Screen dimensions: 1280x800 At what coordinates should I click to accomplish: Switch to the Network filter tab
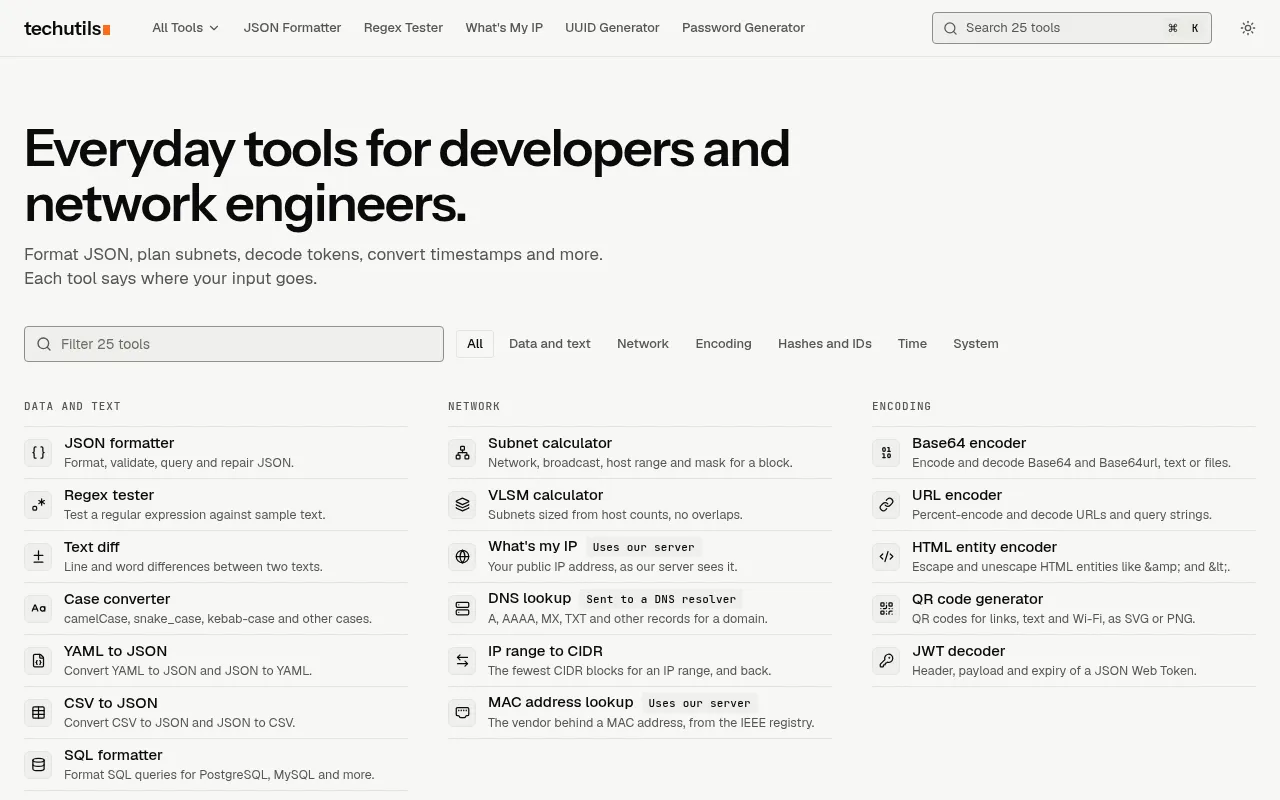[x=643, y=344]
